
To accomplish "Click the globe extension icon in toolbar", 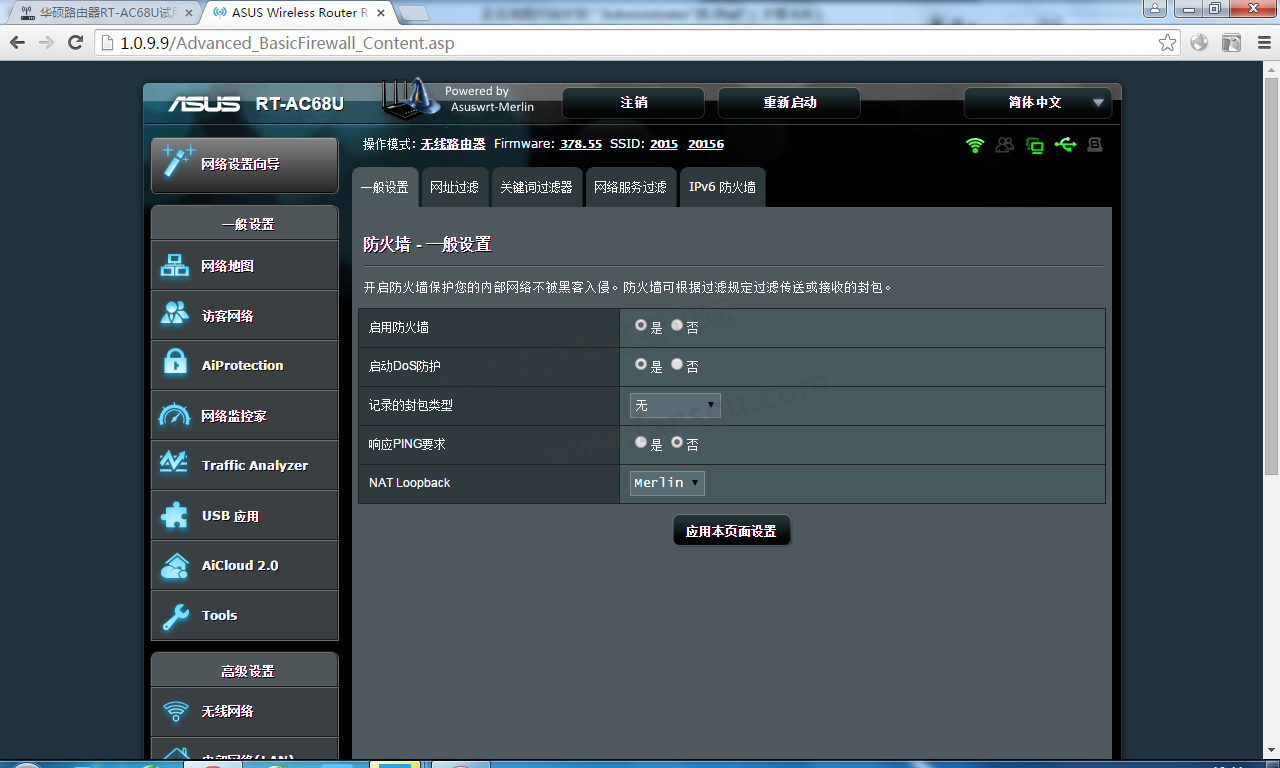I will pos(1199,43).
